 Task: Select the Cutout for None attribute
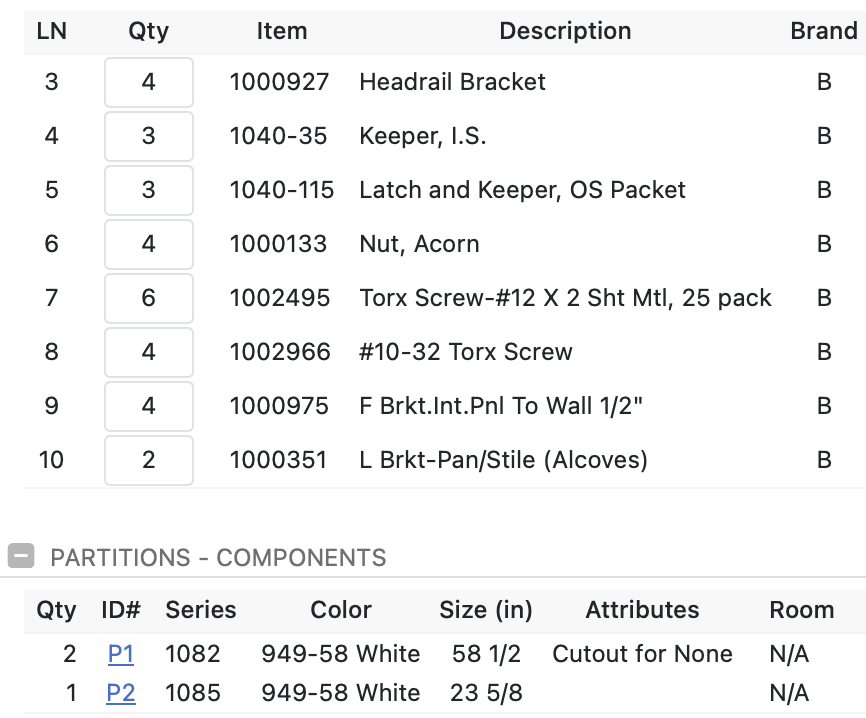(x=642, y=654)
